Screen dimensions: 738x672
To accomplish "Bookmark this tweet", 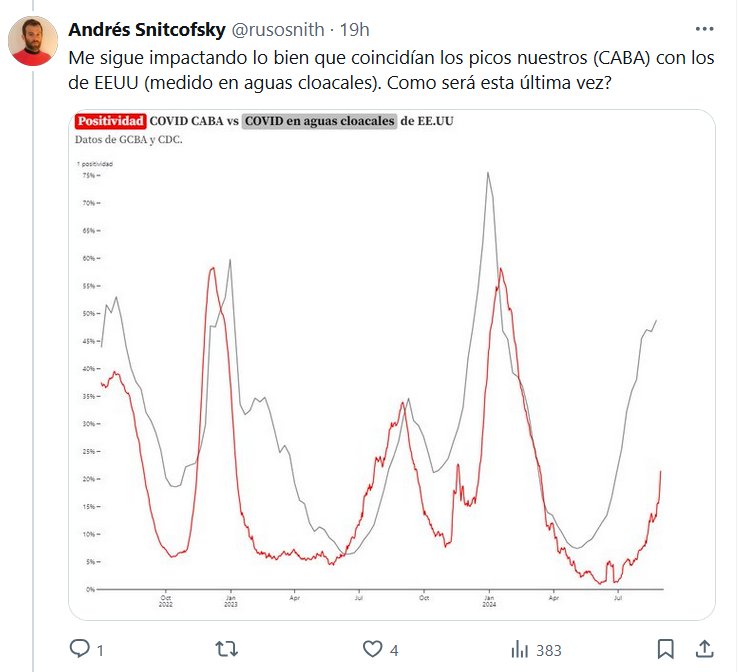I will (666, 649).
